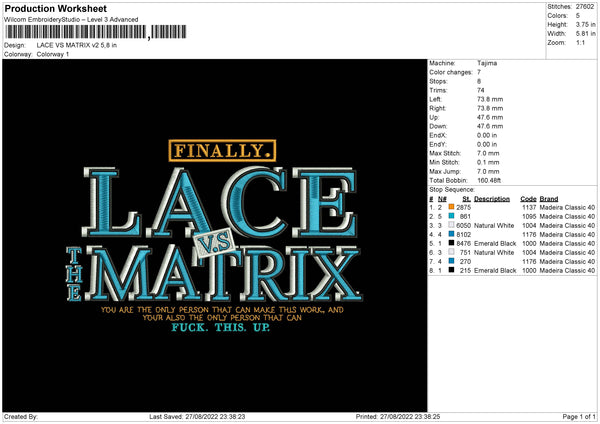Click the 'Stop Sequence:' heading
This screenshot has height=424, width=600.
pos(452,190)
